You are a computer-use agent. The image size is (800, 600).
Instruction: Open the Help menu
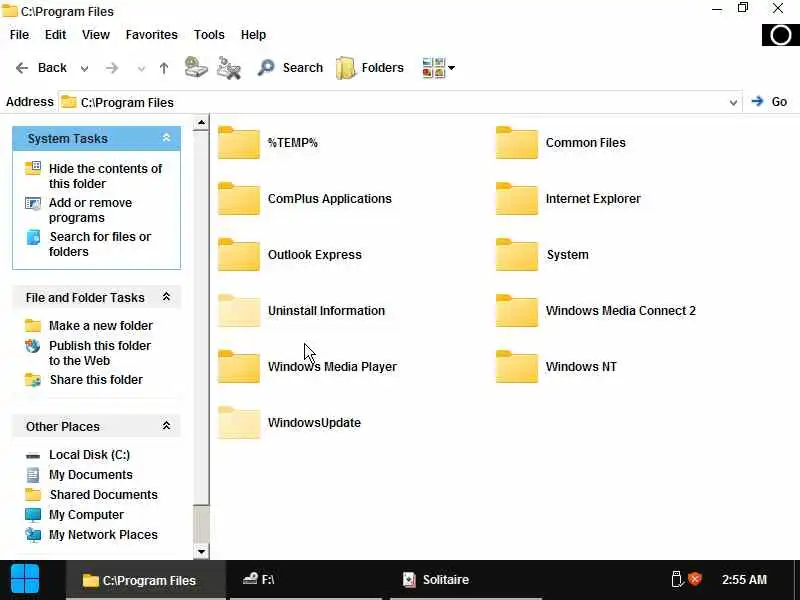pos(254,35)
